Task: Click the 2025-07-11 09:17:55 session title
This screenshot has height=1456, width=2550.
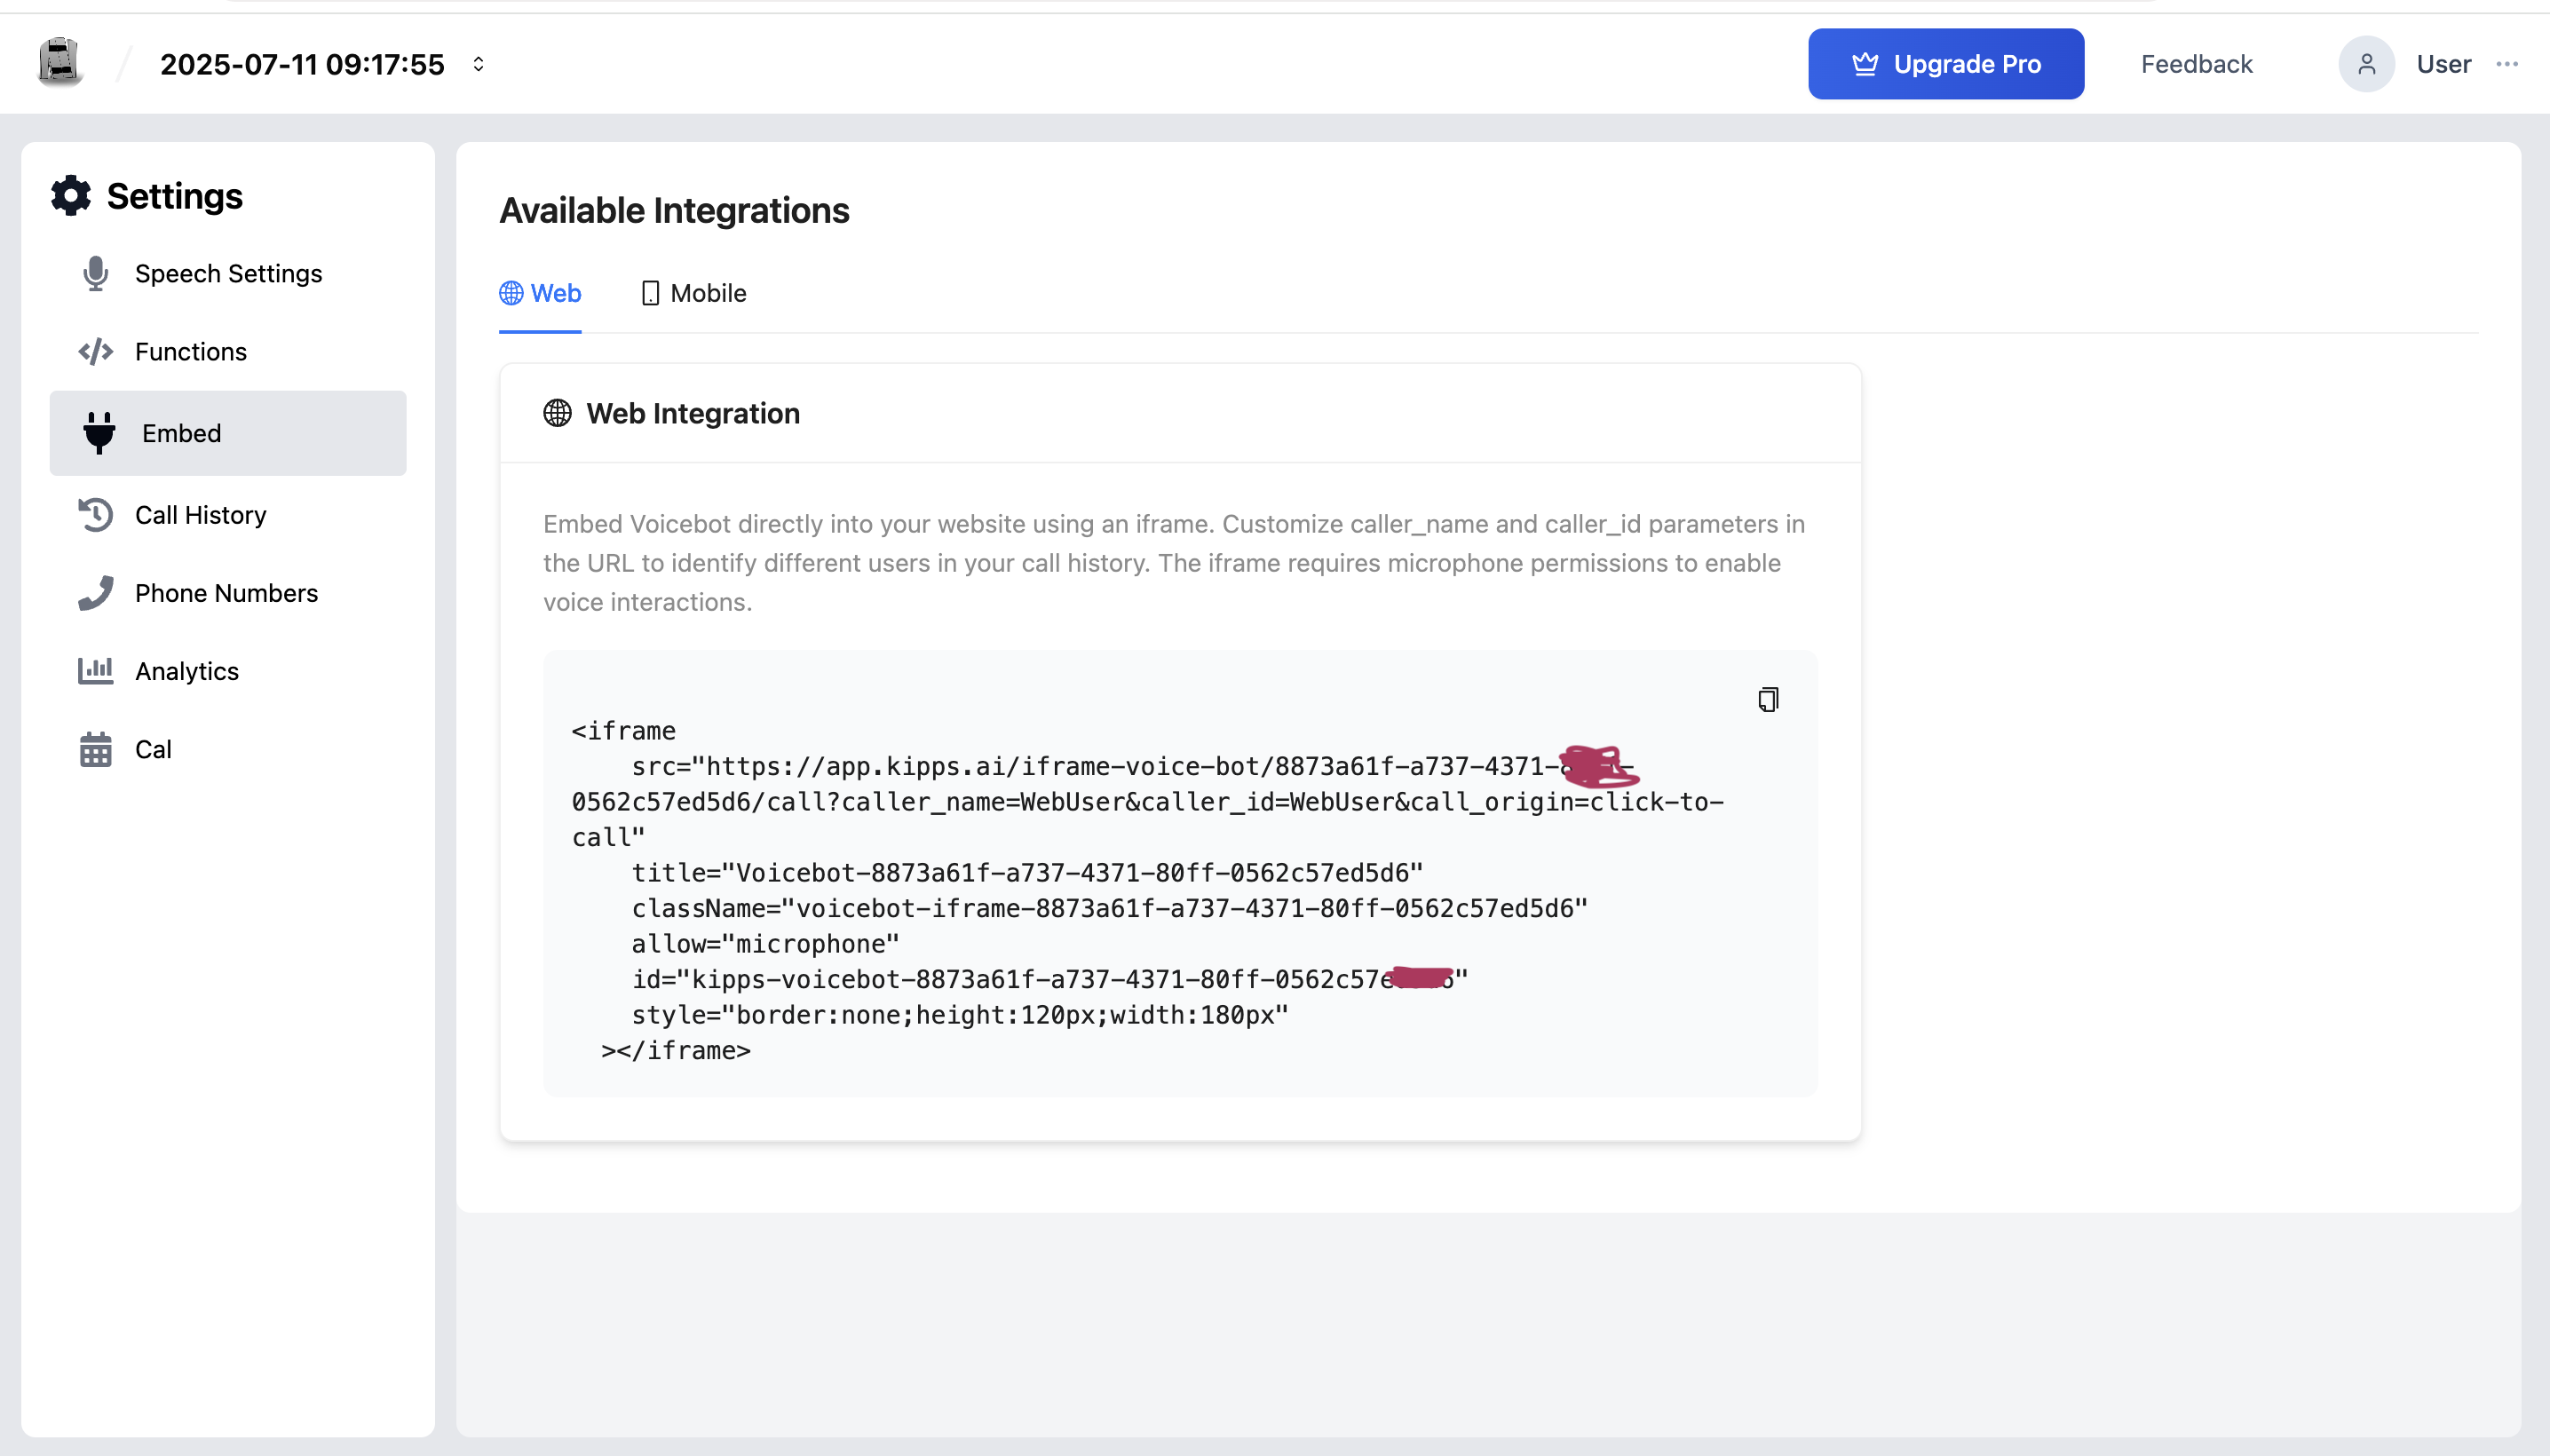Action: pyautogui.click(x=302, y=64)
